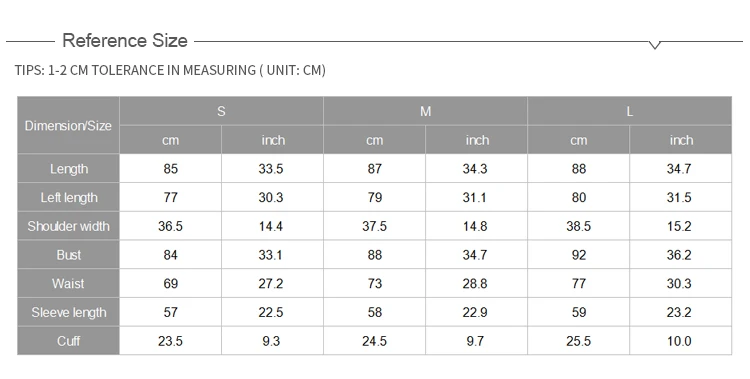The image size is (750, 379).
Task: Select the Shoulder width row label
Action: [68, 226]
